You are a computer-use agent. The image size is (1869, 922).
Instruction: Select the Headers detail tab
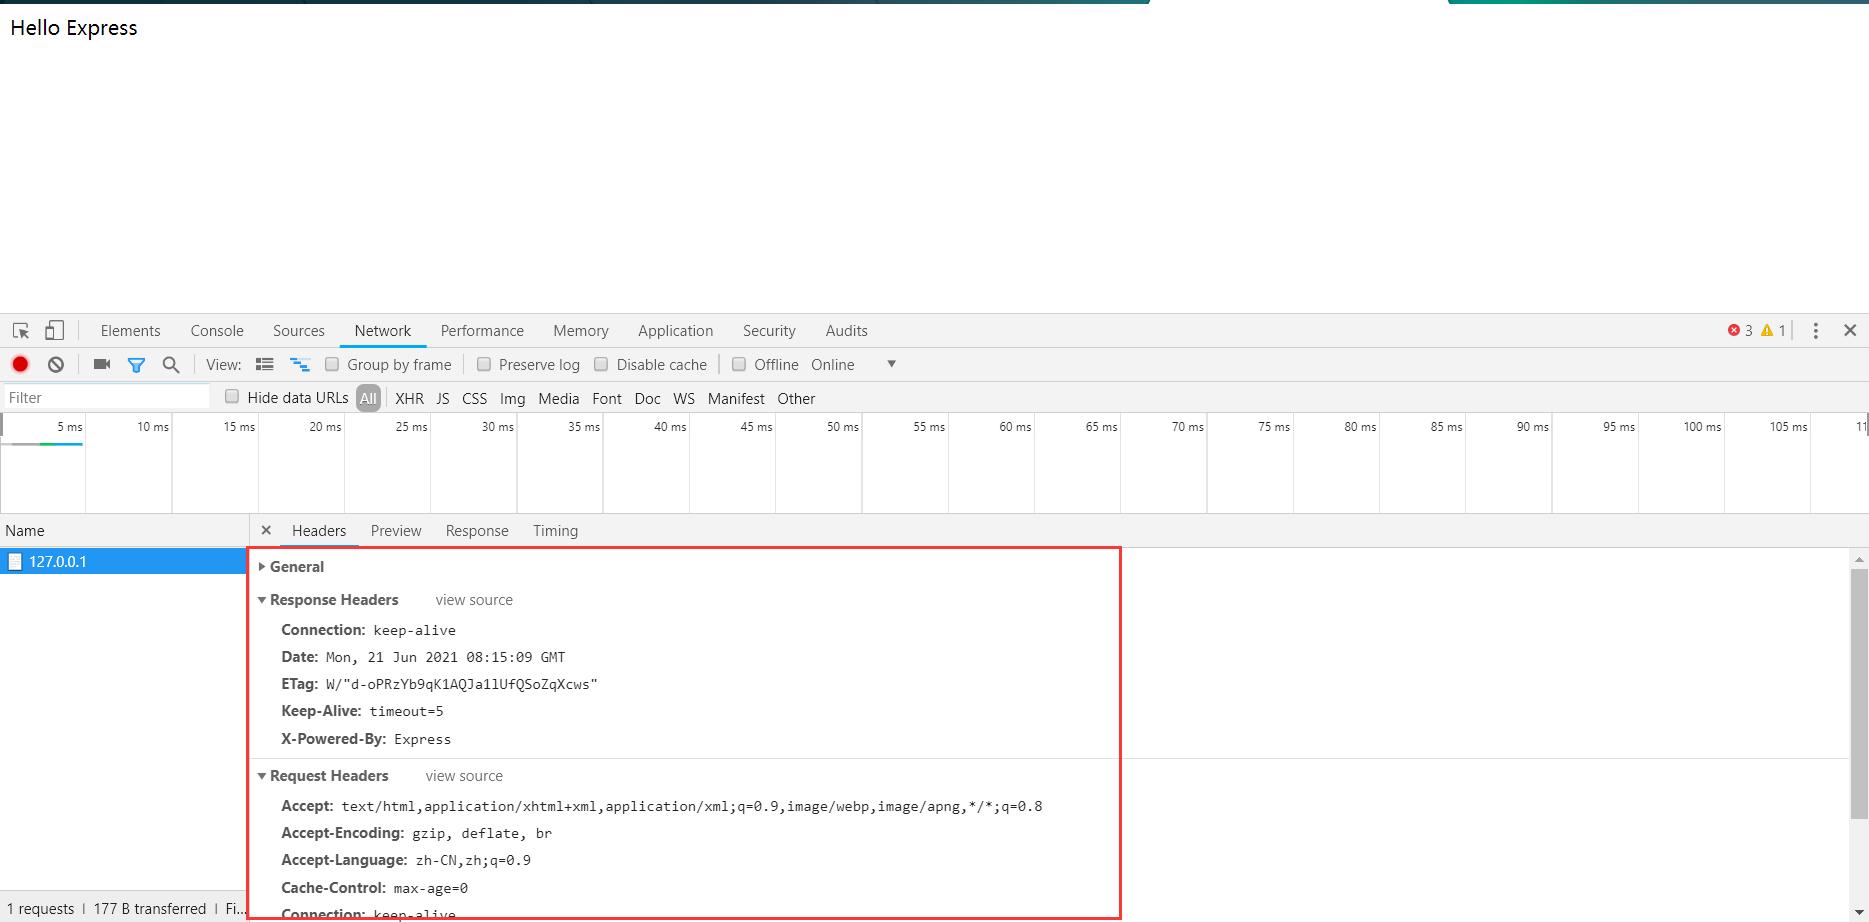(x=319, y=531)
